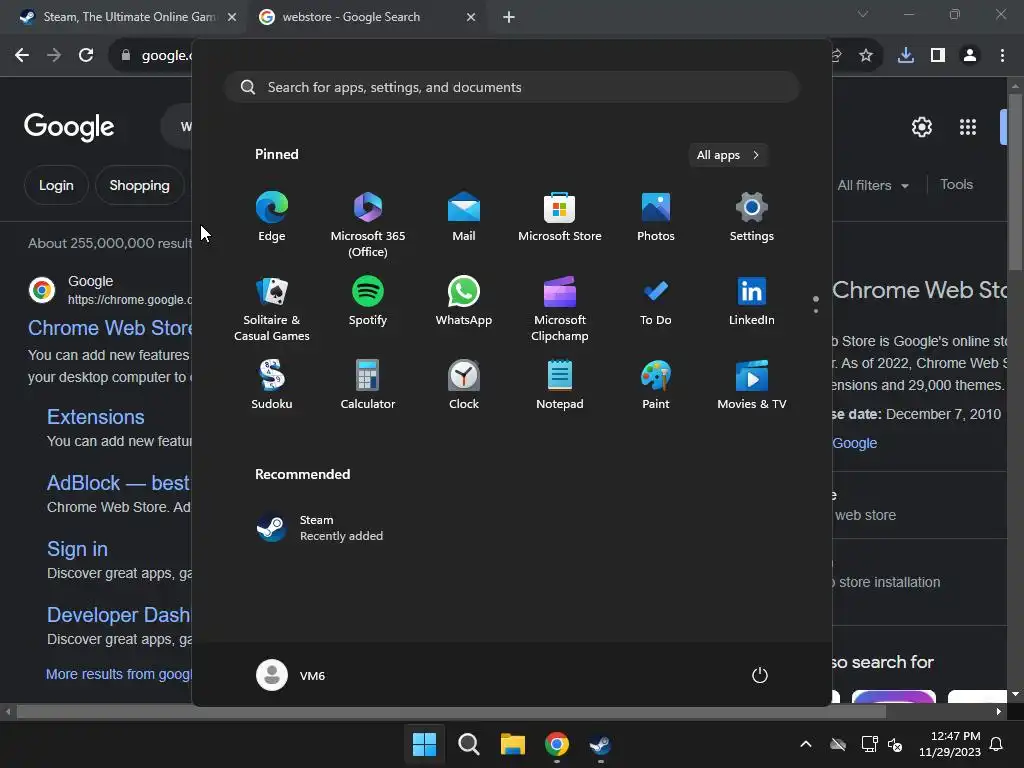Open Google quick settings gear

point(921,127)
